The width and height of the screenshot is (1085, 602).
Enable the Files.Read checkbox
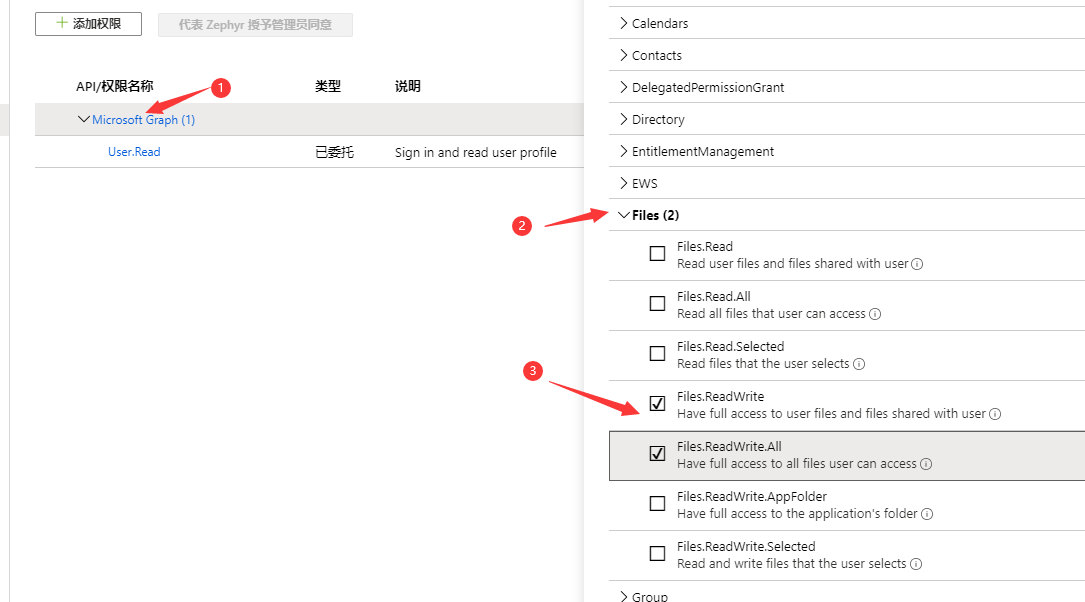(x=657, y=254)
